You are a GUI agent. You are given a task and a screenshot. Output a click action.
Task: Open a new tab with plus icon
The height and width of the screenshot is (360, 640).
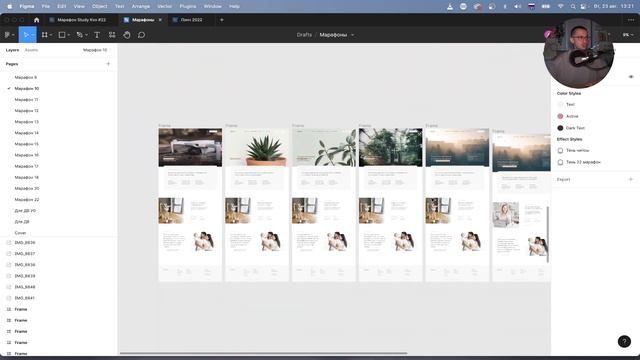pos(222,20)
